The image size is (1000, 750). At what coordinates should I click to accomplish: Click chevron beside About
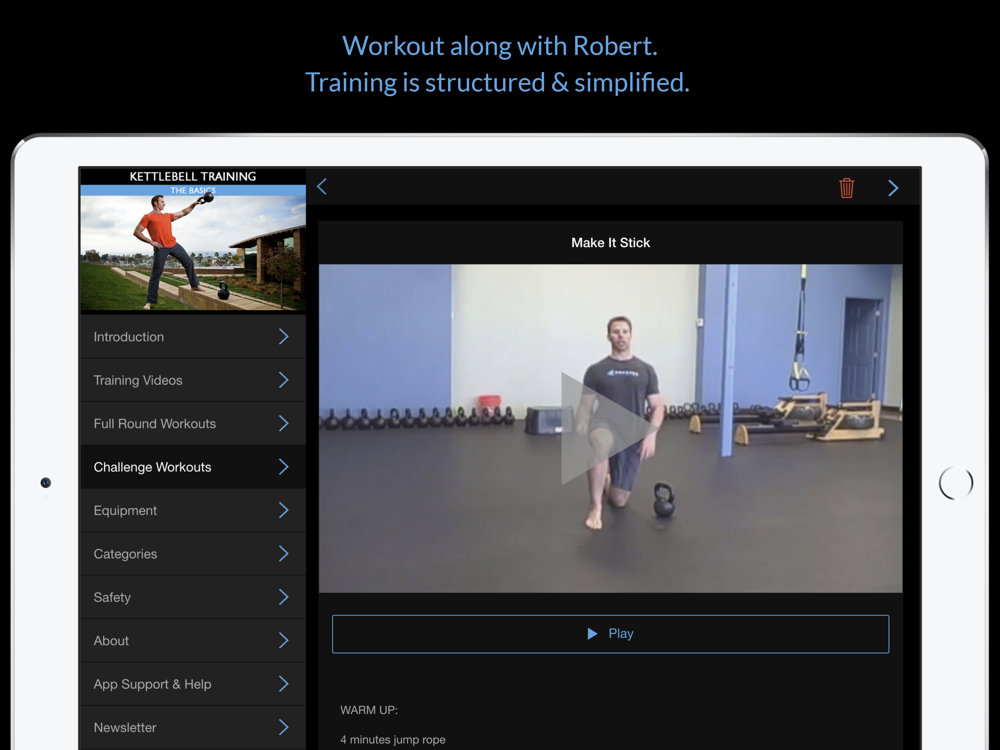click(x=284, y=640)
